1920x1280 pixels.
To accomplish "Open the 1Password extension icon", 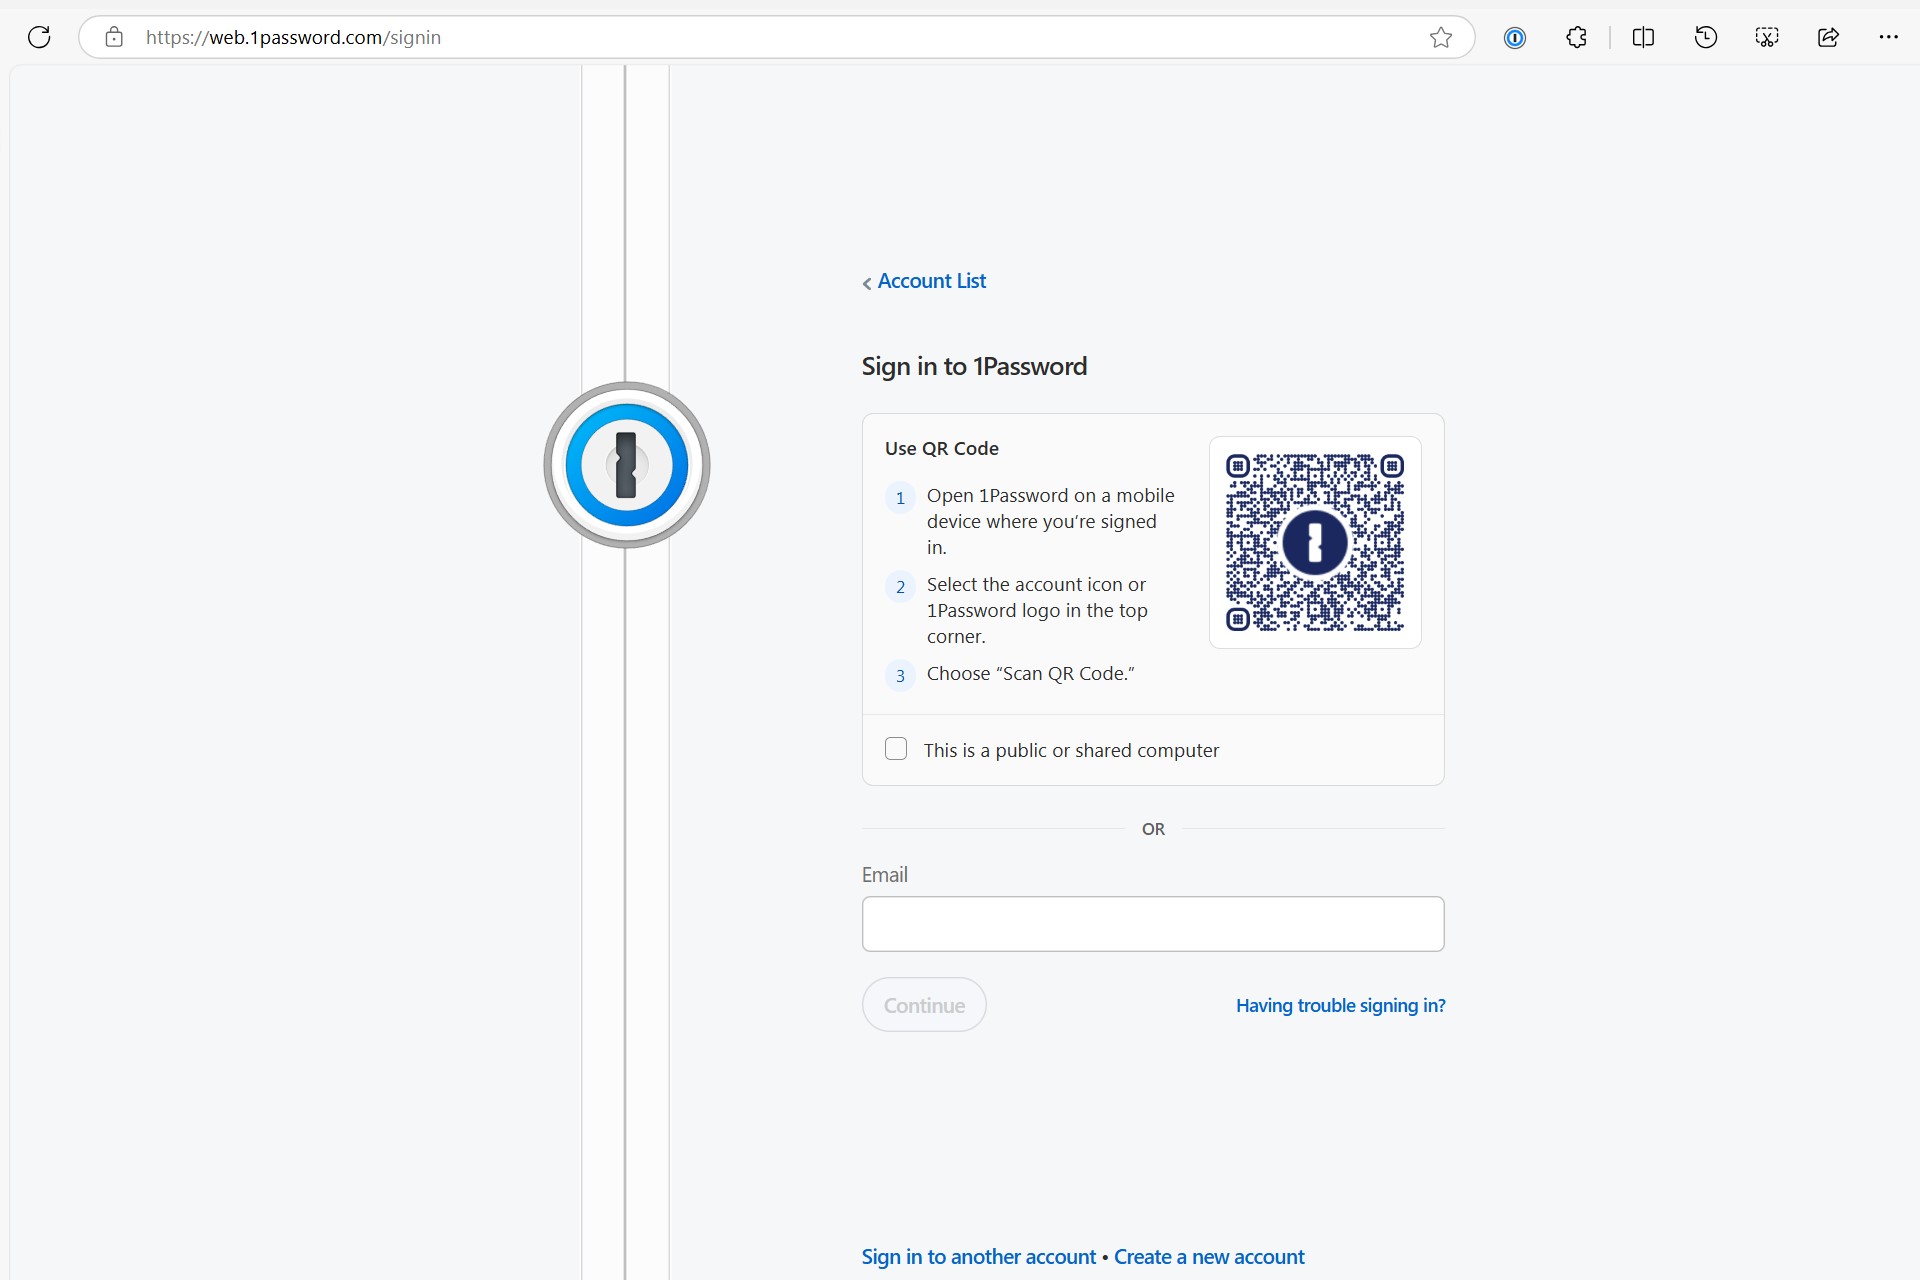I will 1515,37.
